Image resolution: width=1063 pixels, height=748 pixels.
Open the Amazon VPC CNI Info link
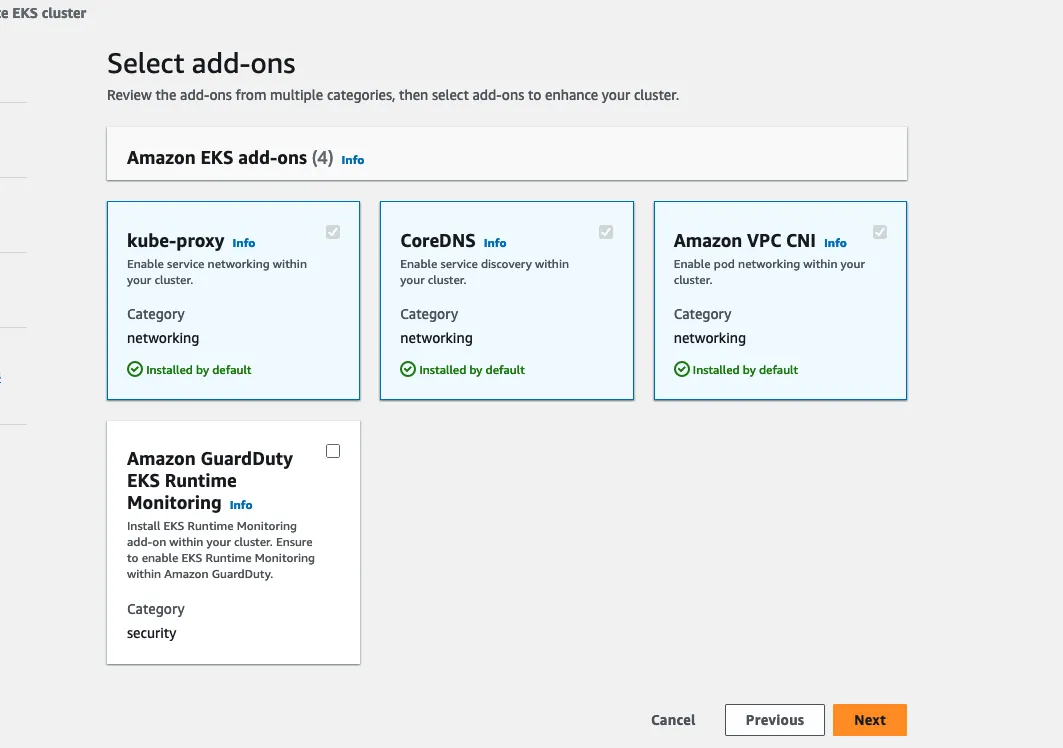835,243
